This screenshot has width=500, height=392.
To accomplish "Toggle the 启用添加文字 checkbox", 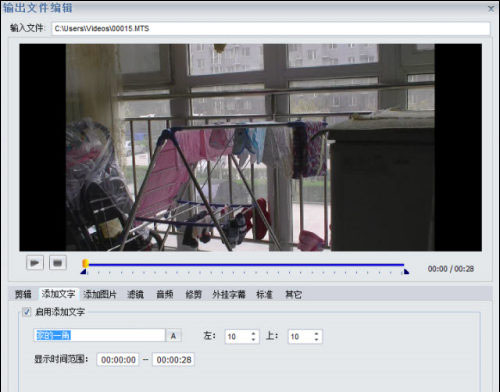I will 26,312.
